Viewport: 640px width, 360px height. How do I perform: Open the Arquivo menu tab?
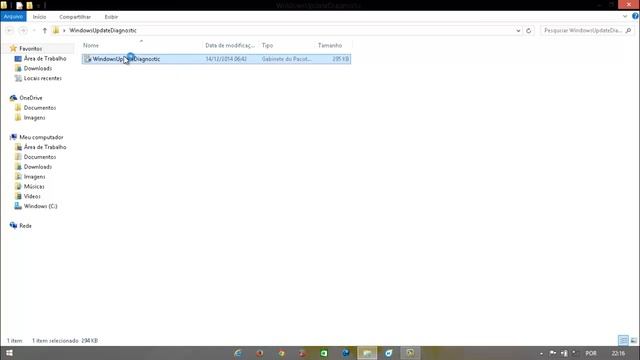(13, 16)
